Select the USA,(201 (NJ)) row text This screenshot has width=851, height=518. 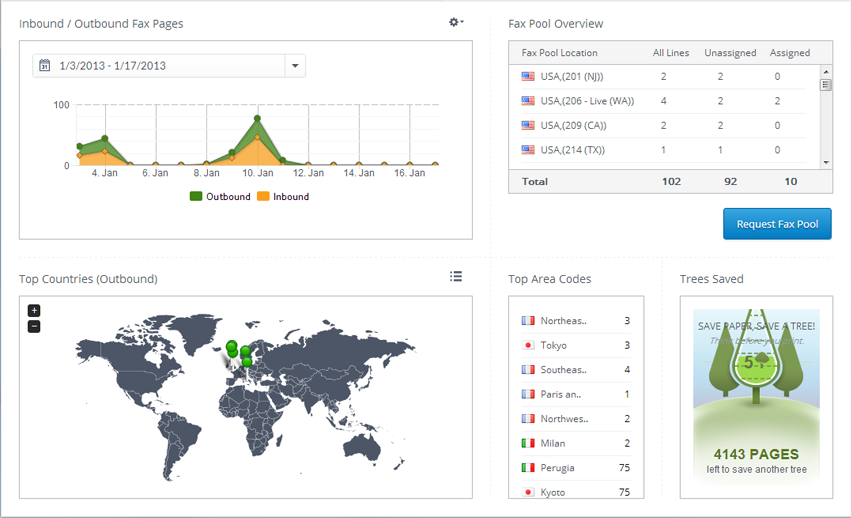[x=572, y=77]
